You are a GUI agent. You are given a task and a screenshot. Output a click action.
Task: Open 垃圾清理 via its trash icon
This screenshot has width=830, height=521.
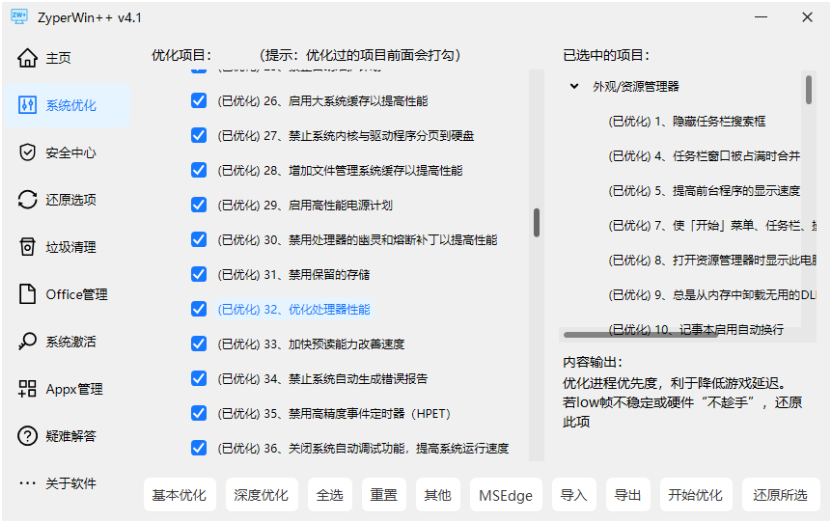[x=28, y=247]
